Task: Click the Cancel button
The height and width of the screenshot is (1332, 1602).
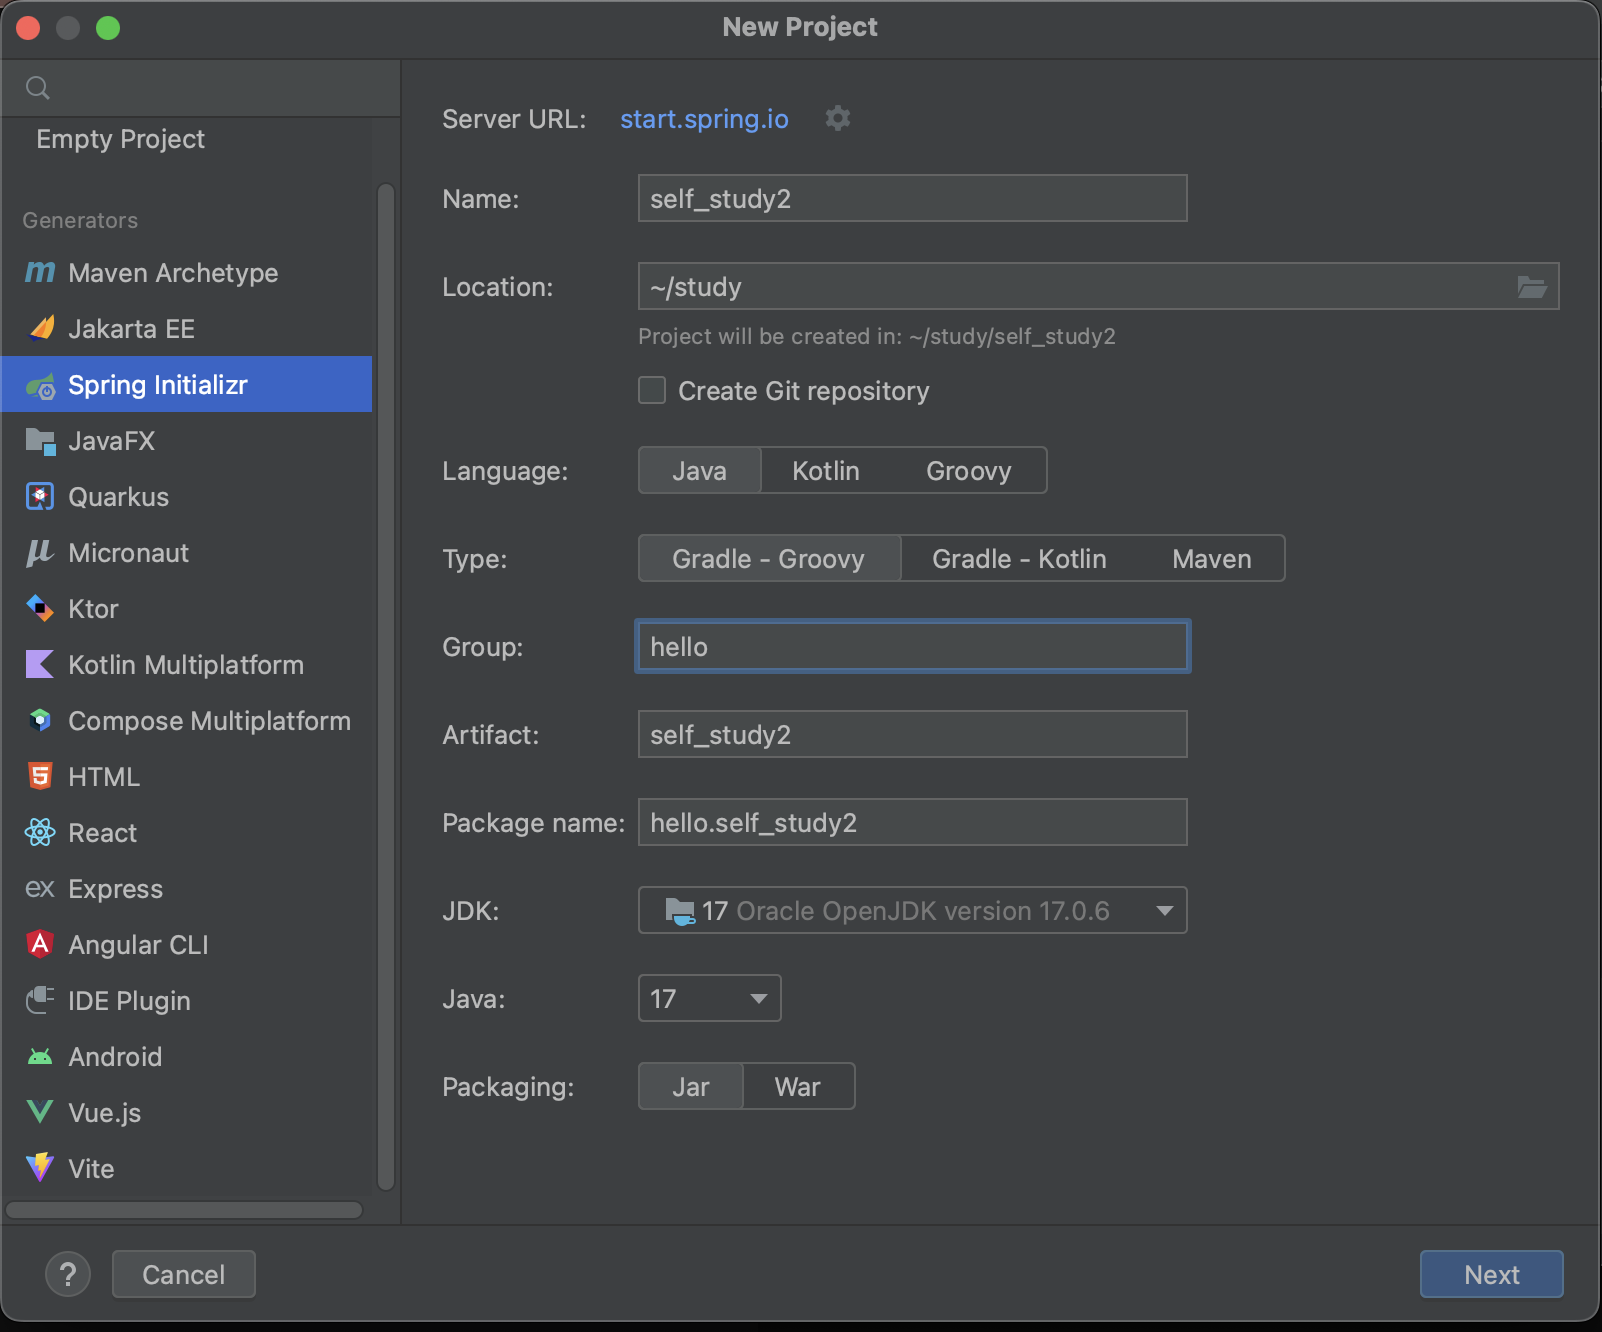Action: (x=184, y=1274)
